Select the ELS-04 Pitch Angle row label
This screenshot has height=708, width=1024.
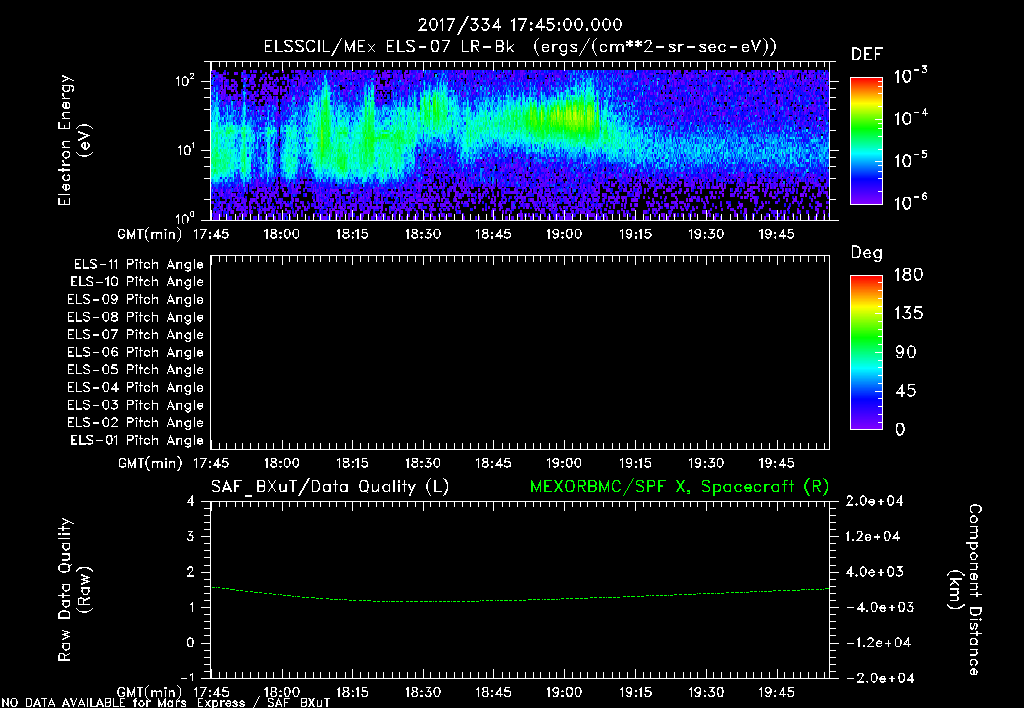[x=136, y=388]
